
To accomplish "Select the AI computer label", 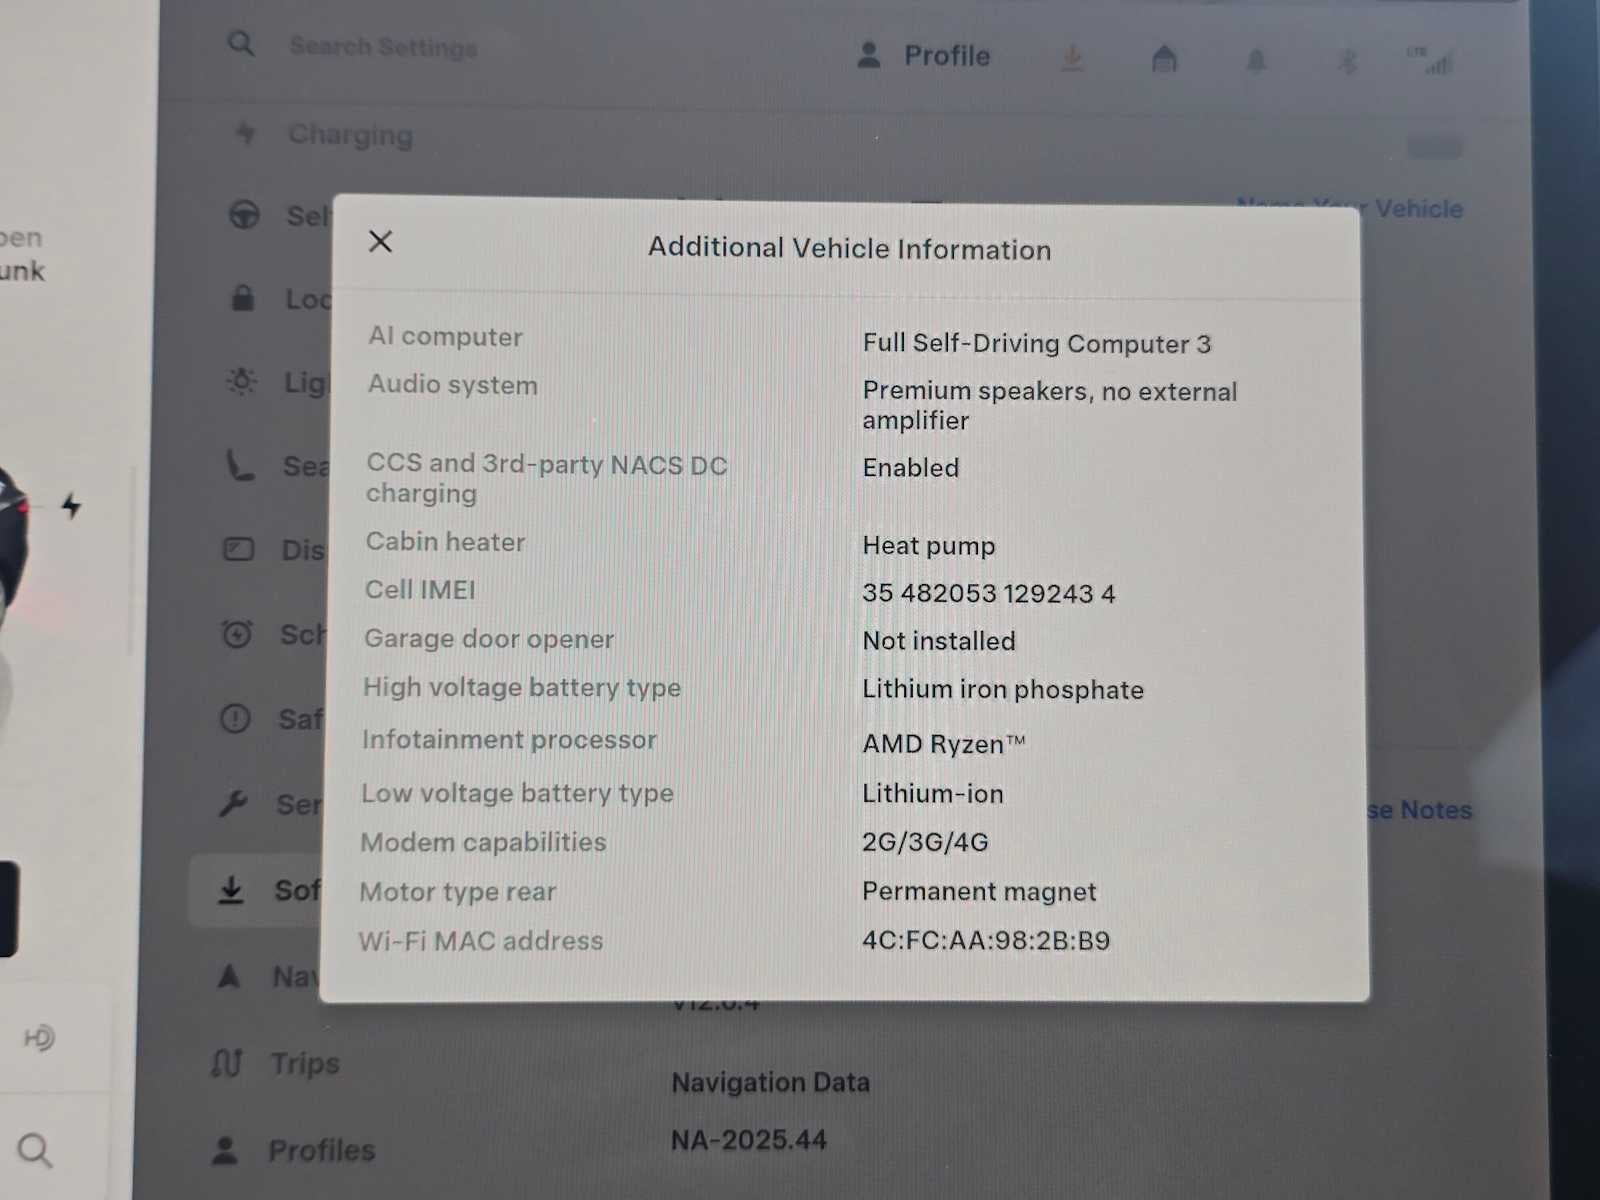I will 445,337.
